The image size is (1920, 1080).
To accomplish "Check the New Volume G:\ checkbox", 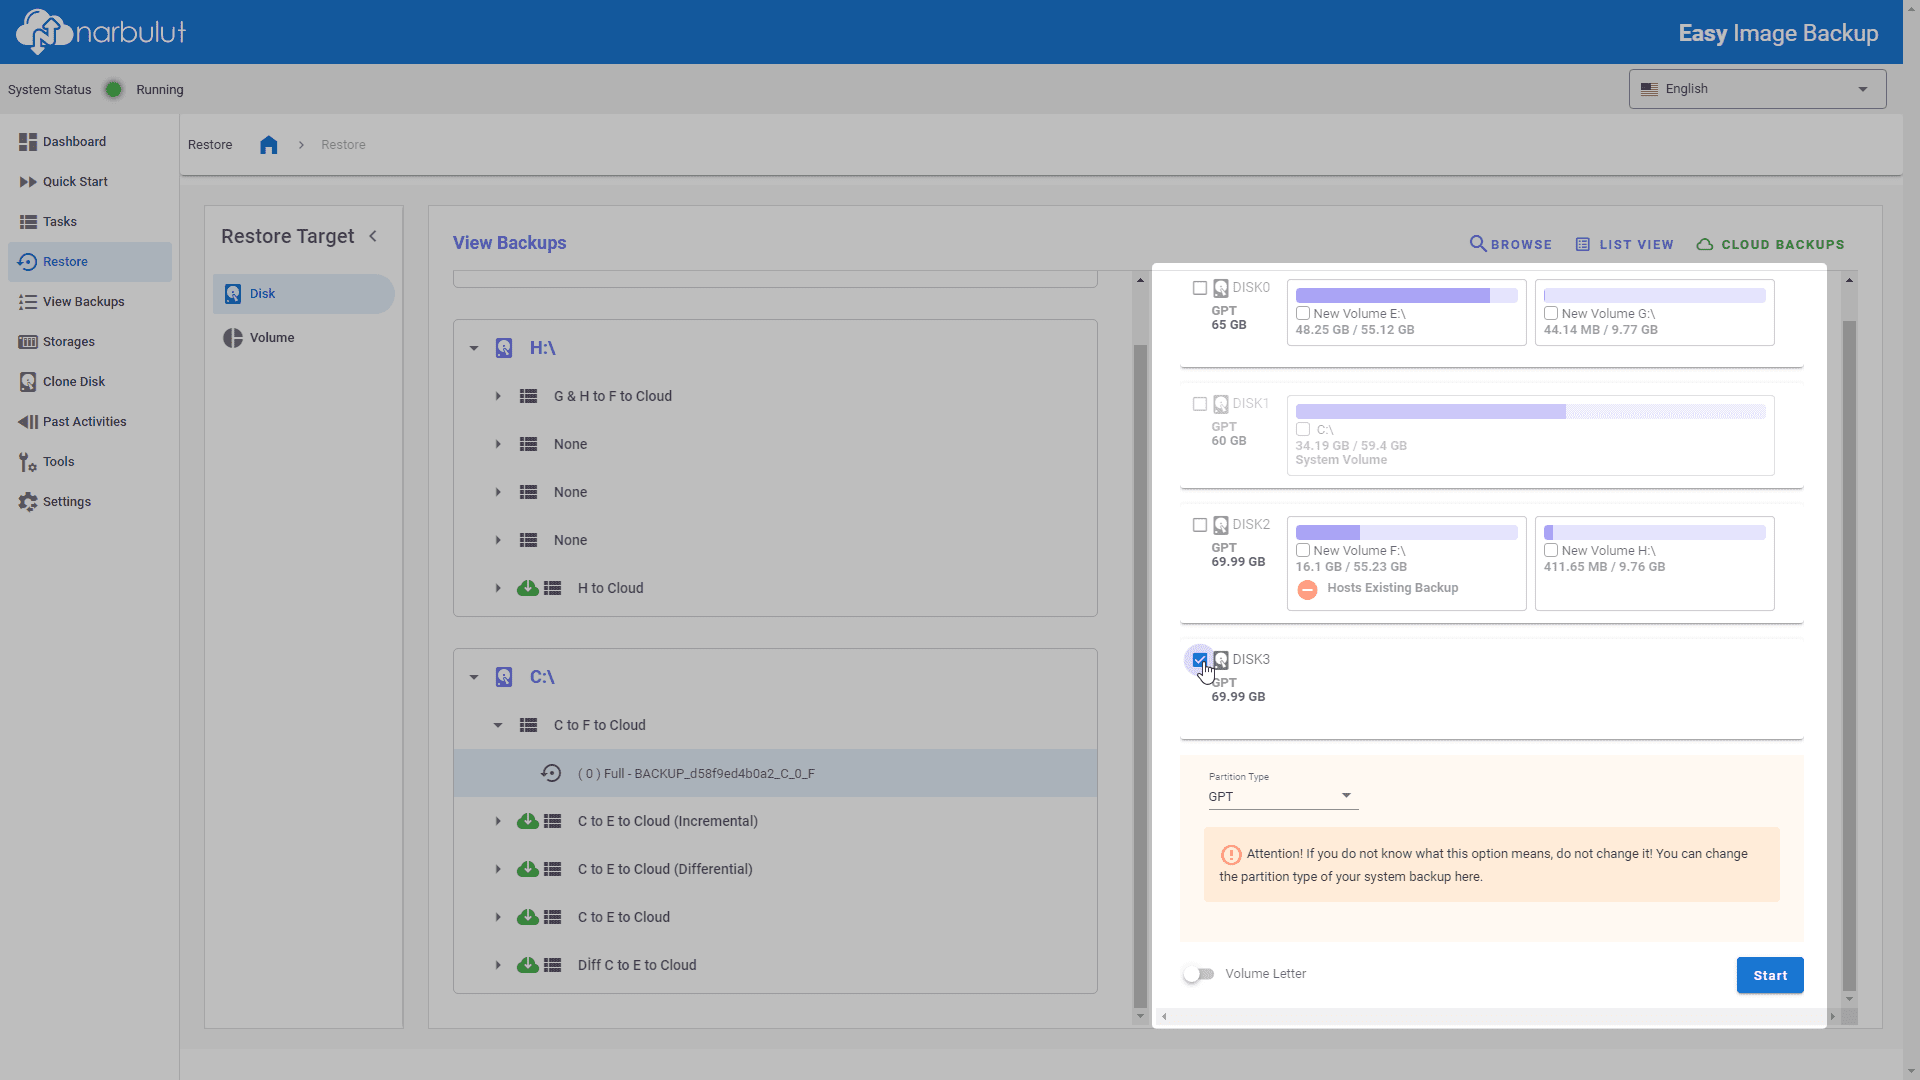I will (x=1551, y=314).
